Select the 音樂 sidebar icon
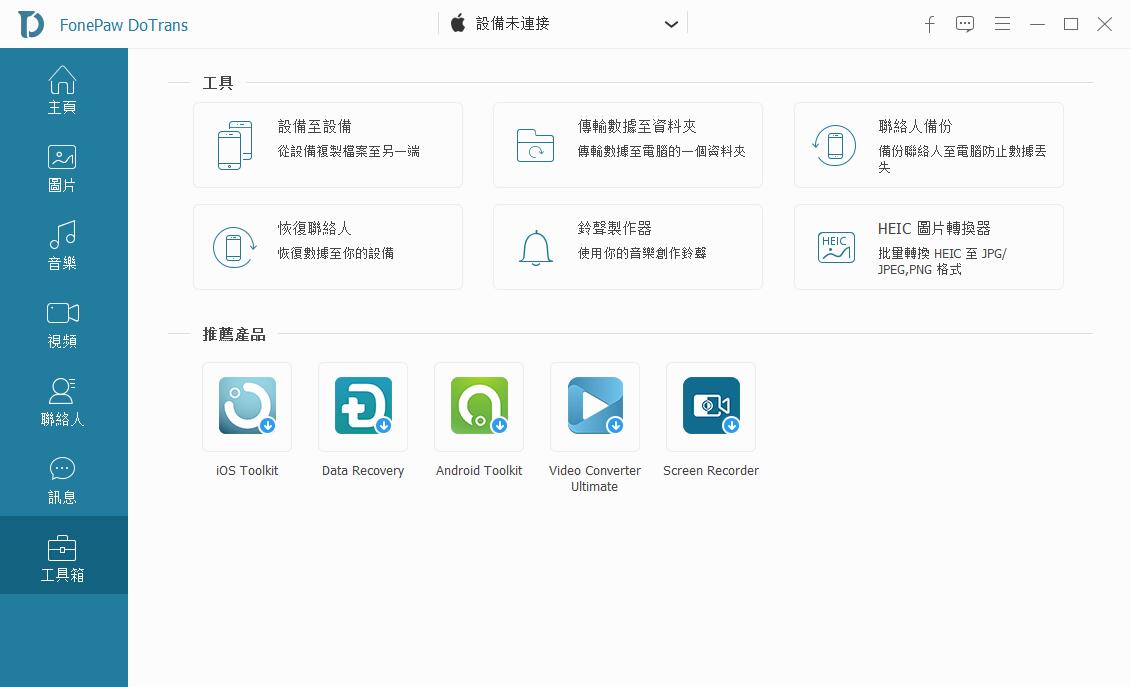 click(x=62, y=246)
